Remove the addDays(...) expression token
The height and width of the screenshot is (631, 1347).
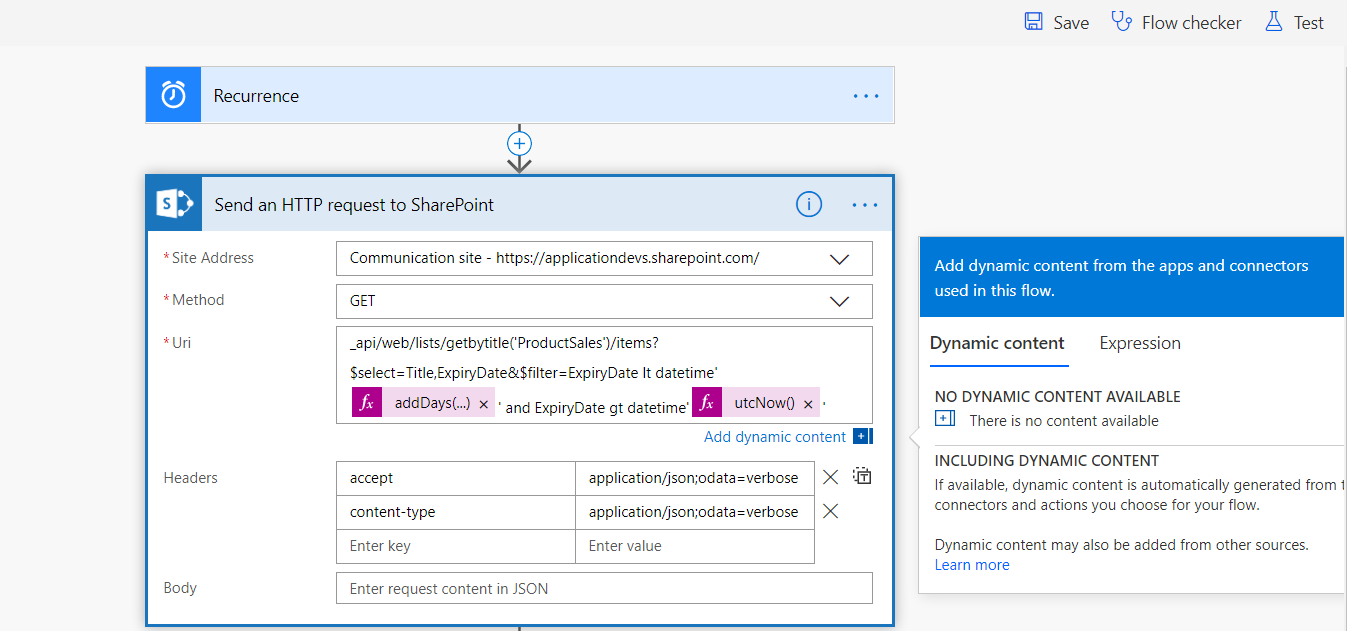point(484,404)
